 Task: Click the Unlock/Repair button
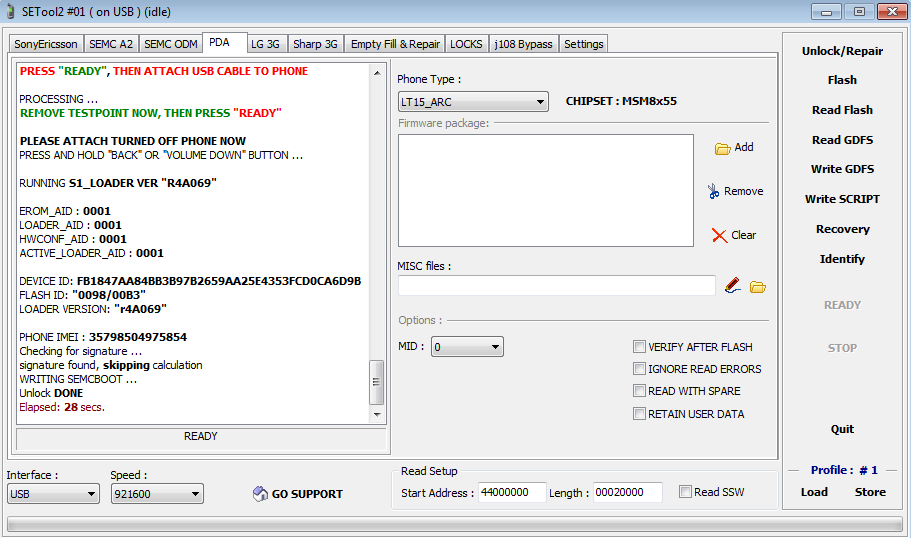(x=842, y=51)
